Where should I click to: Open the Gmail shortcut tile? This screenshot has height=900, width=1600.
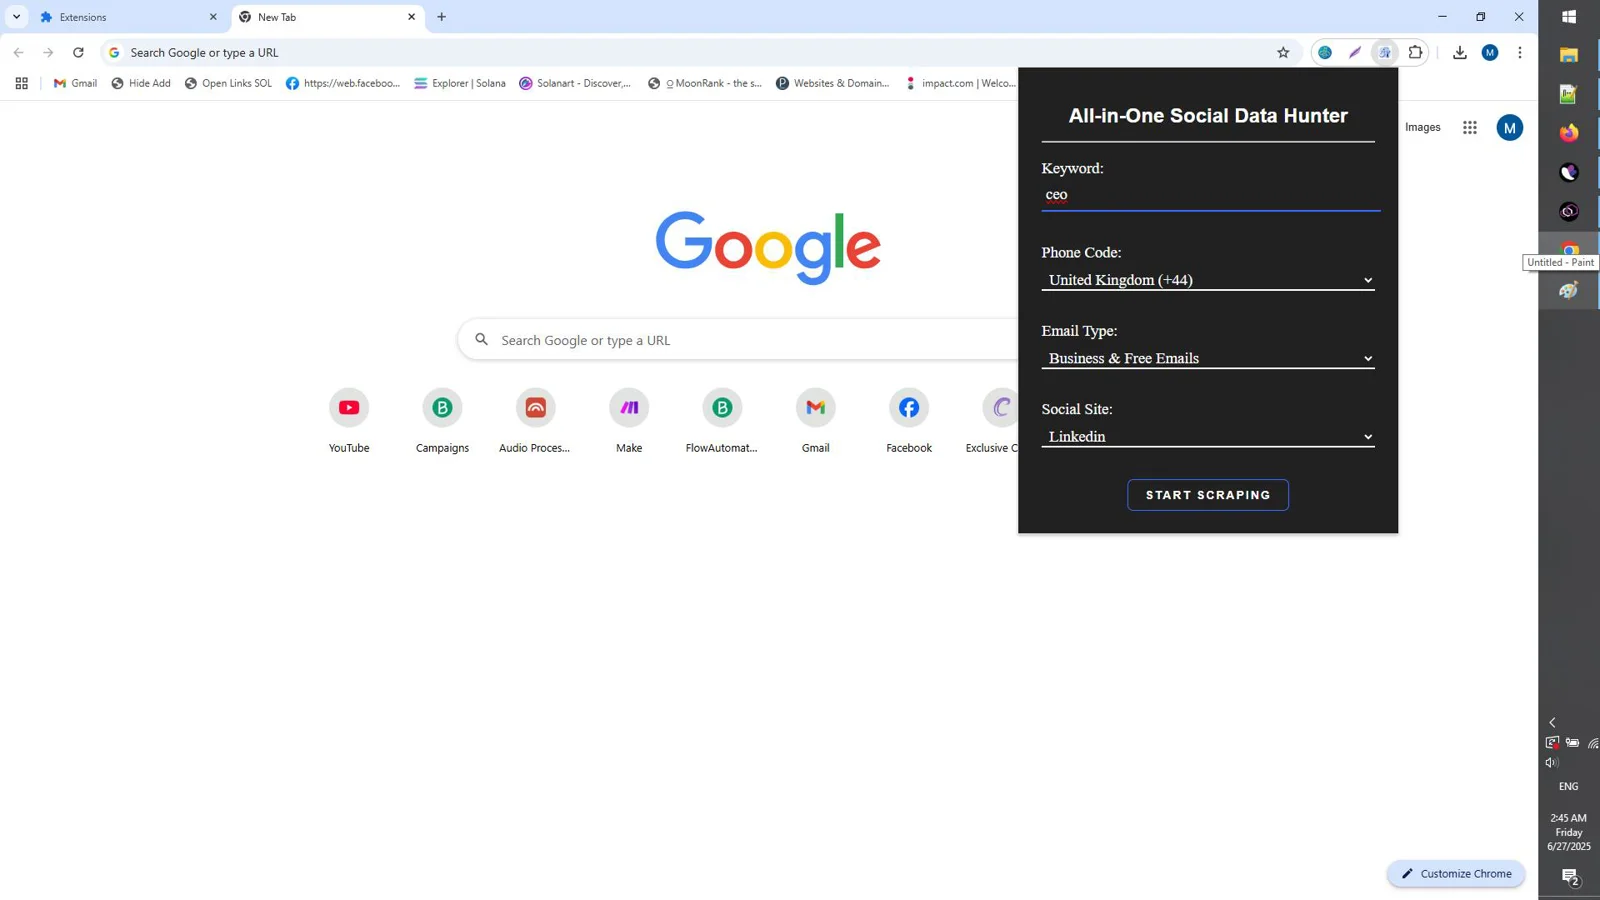(x=816, y=420)
